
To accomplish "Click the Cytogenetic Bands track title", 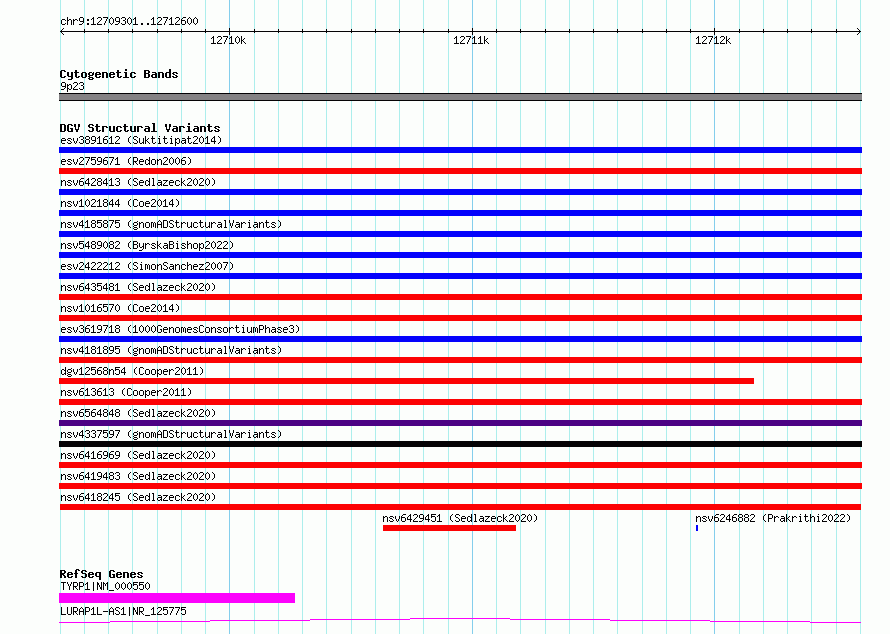I will (x=119, y=74).
